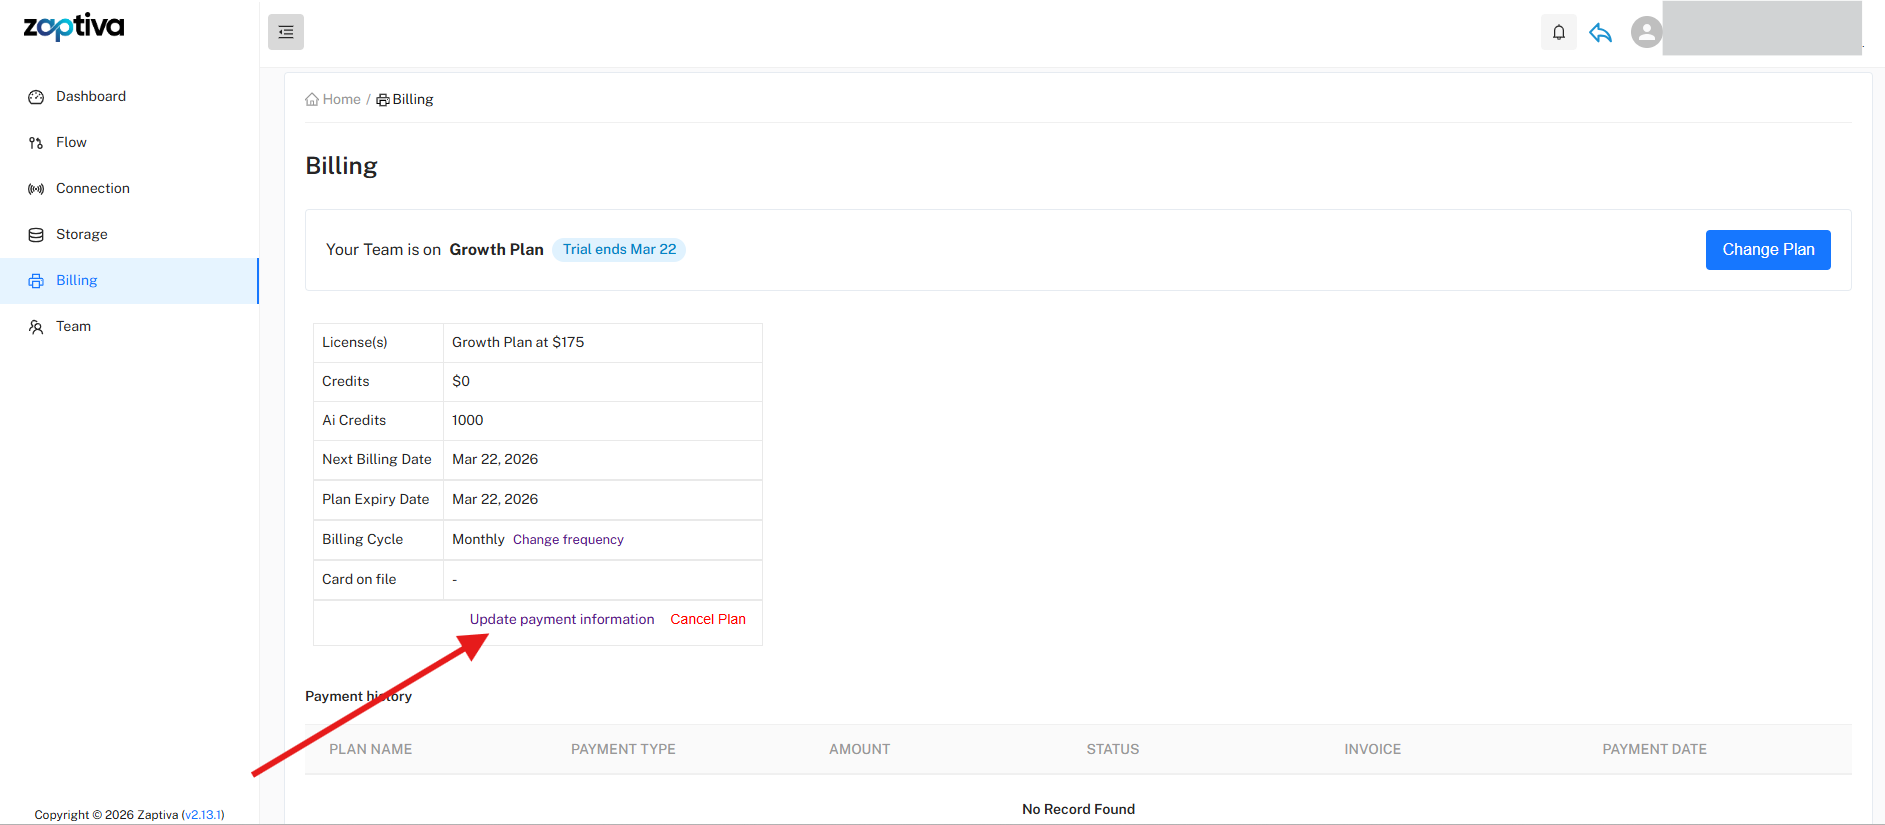
Task: Click the Dashboard sidebar icon
Action: [x=36, y=97]
